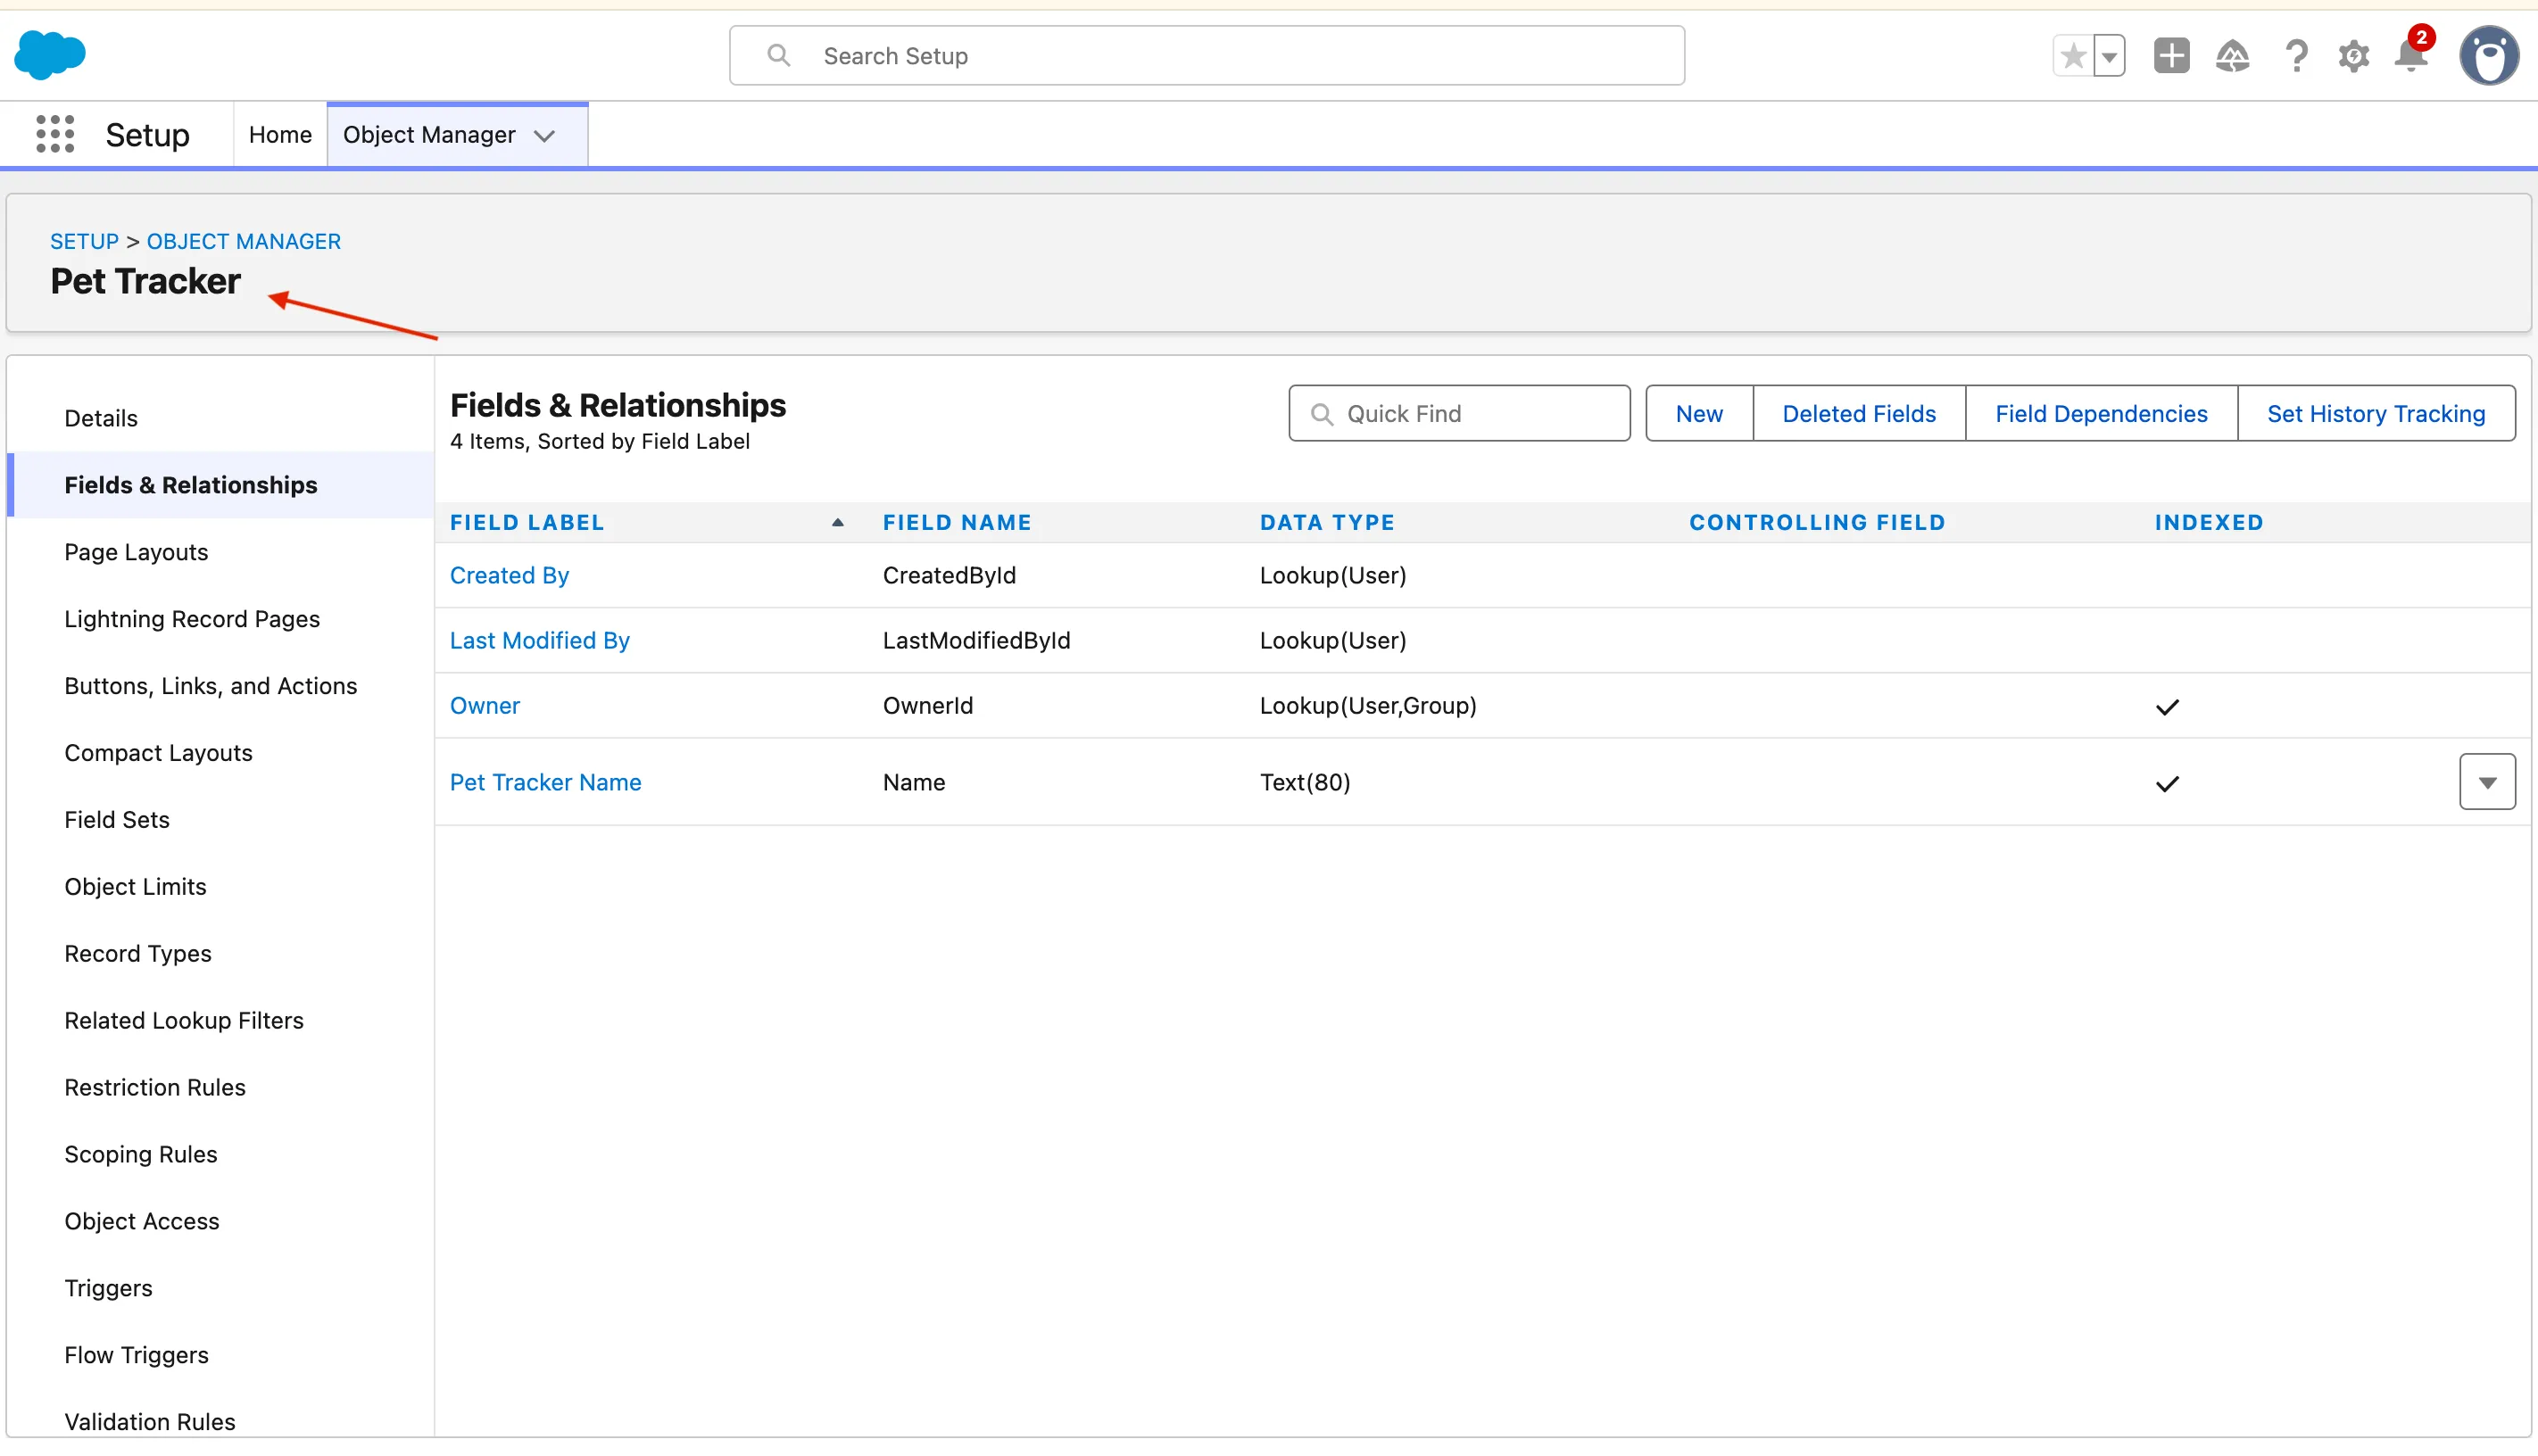Open Pet Tracker Name row actions dropdown
This screenshot has width=2538, height=1456.
pyautogui.click(x=2486, y=782)
